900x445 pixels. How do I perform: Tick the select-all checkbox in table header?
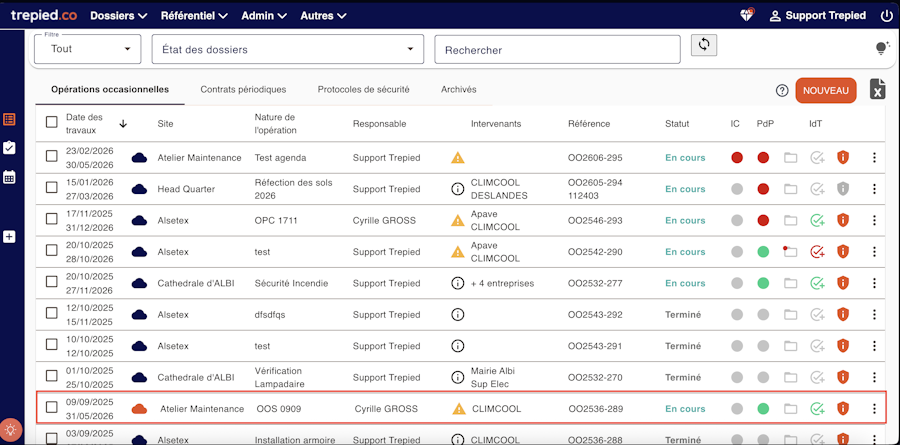52,123
